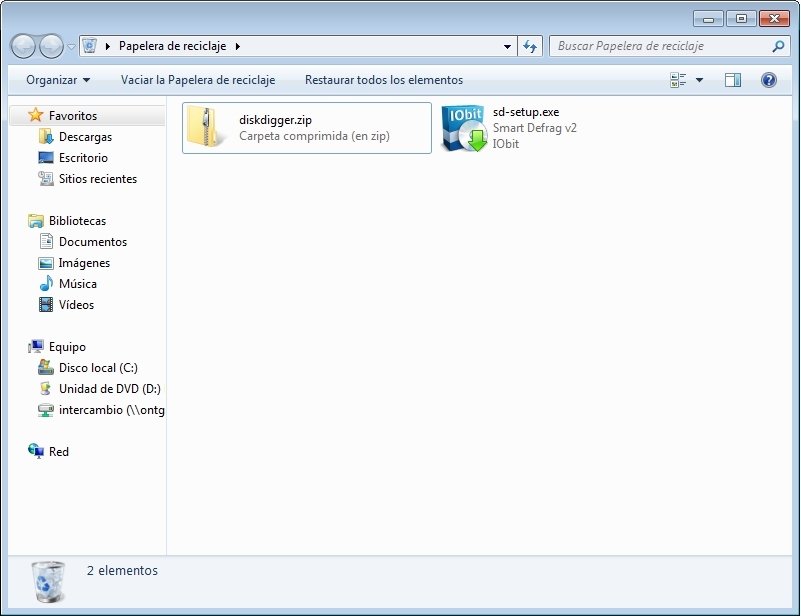Click Vaciar la Papelera de reciclaje

click(x=198, y=80)
